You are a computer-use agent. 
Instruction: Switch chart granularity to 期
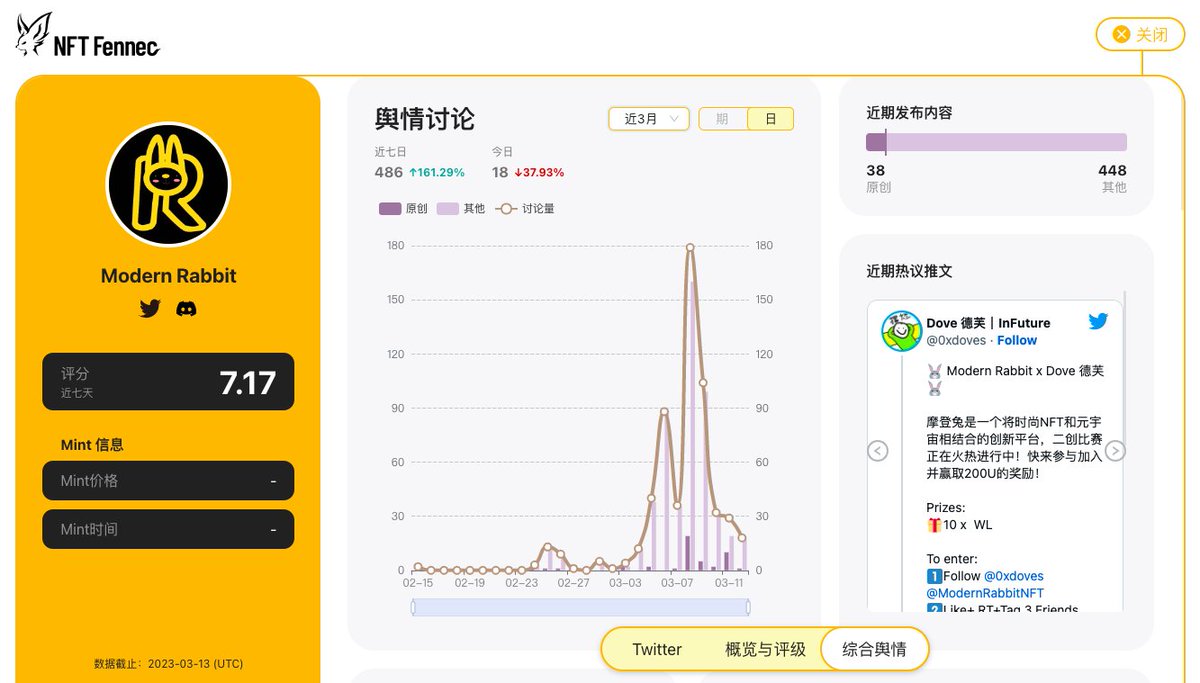722,119
